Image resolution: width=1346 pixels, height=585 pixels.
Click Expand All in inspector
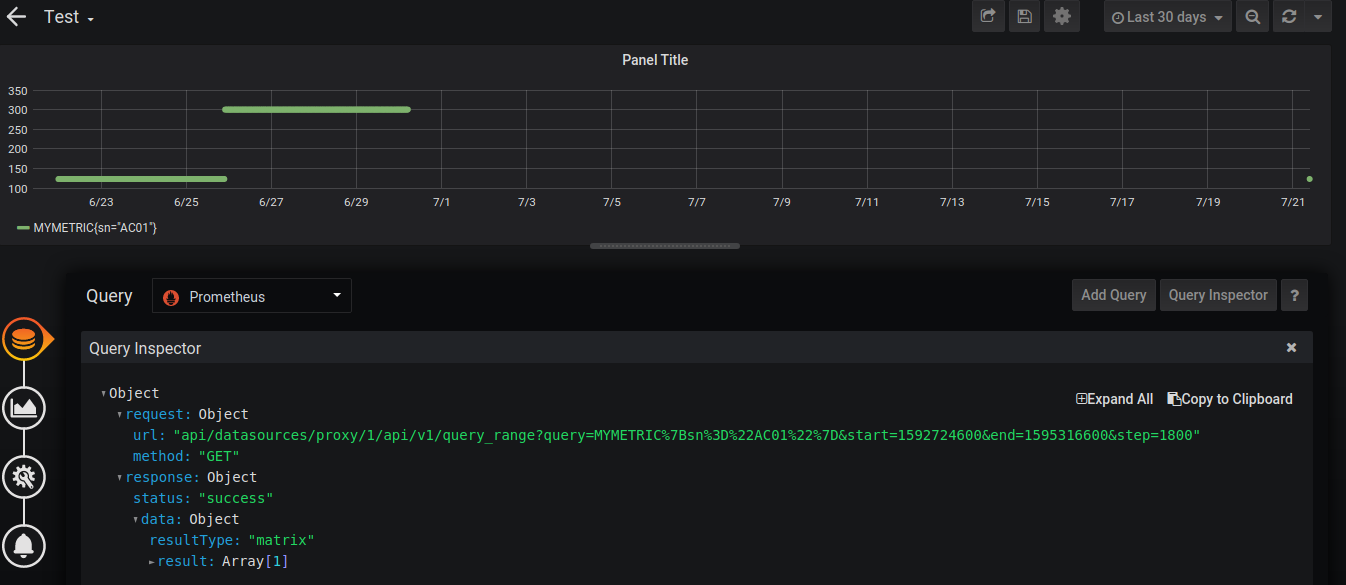point(1114,399)
